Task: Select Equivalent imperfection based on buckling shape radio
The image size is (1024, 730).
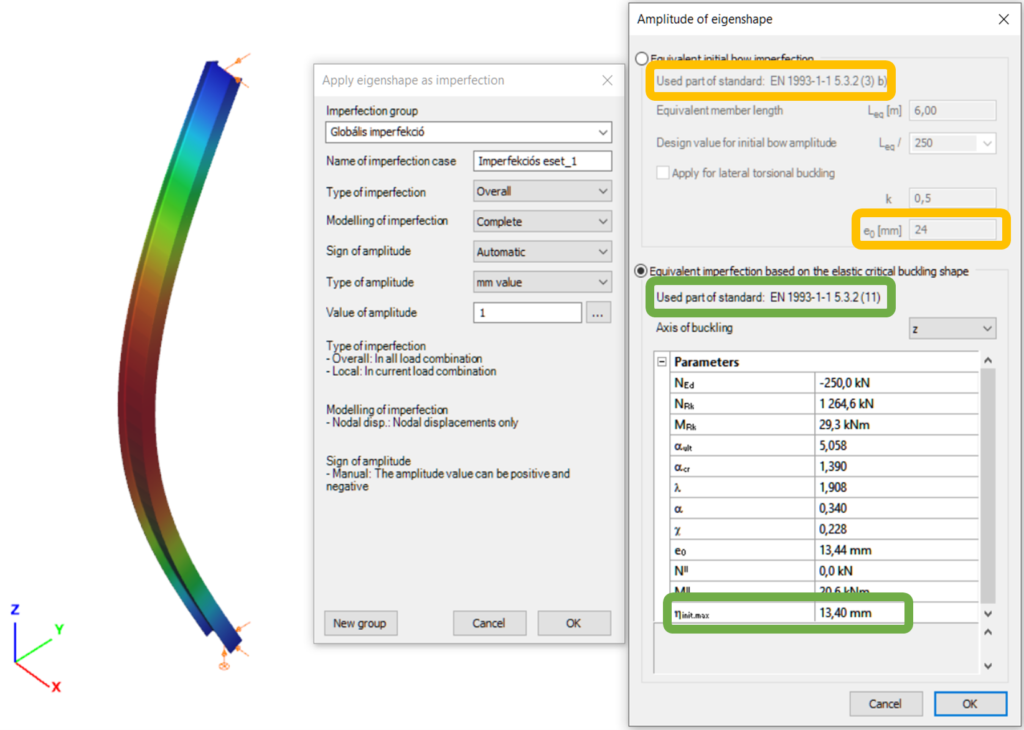Action: (x=641, y=271)
